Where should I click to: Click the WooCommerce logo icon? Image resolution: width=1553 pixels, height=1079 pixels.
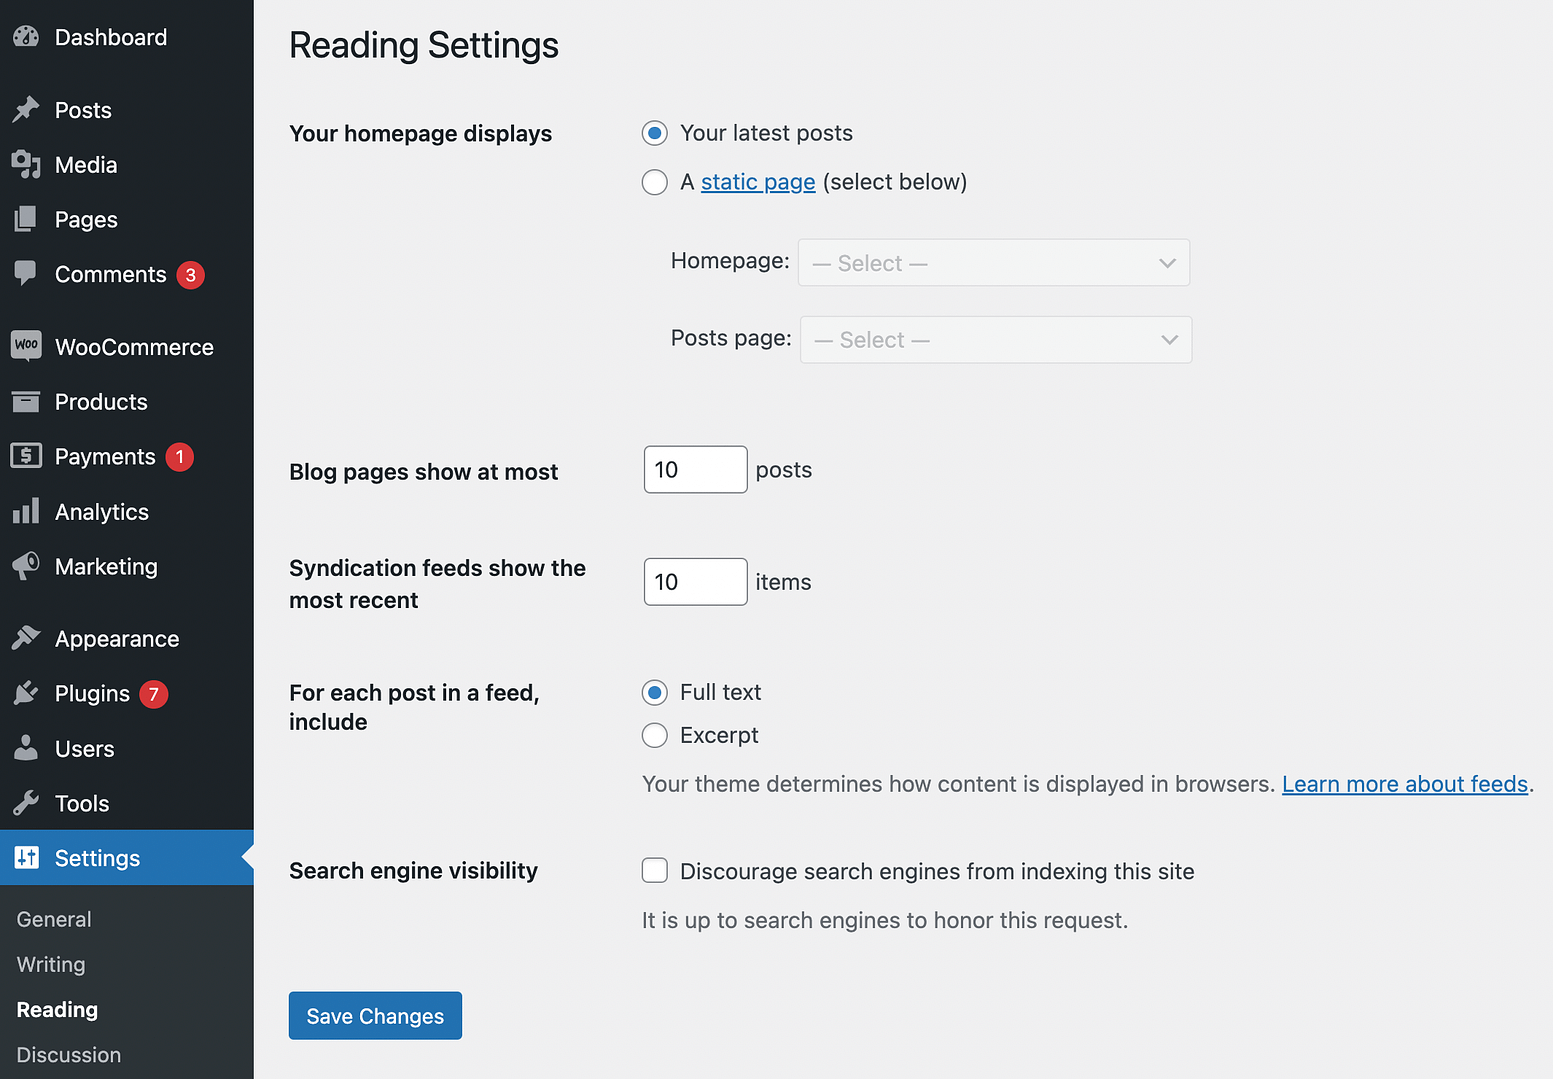tap(25, 346)
